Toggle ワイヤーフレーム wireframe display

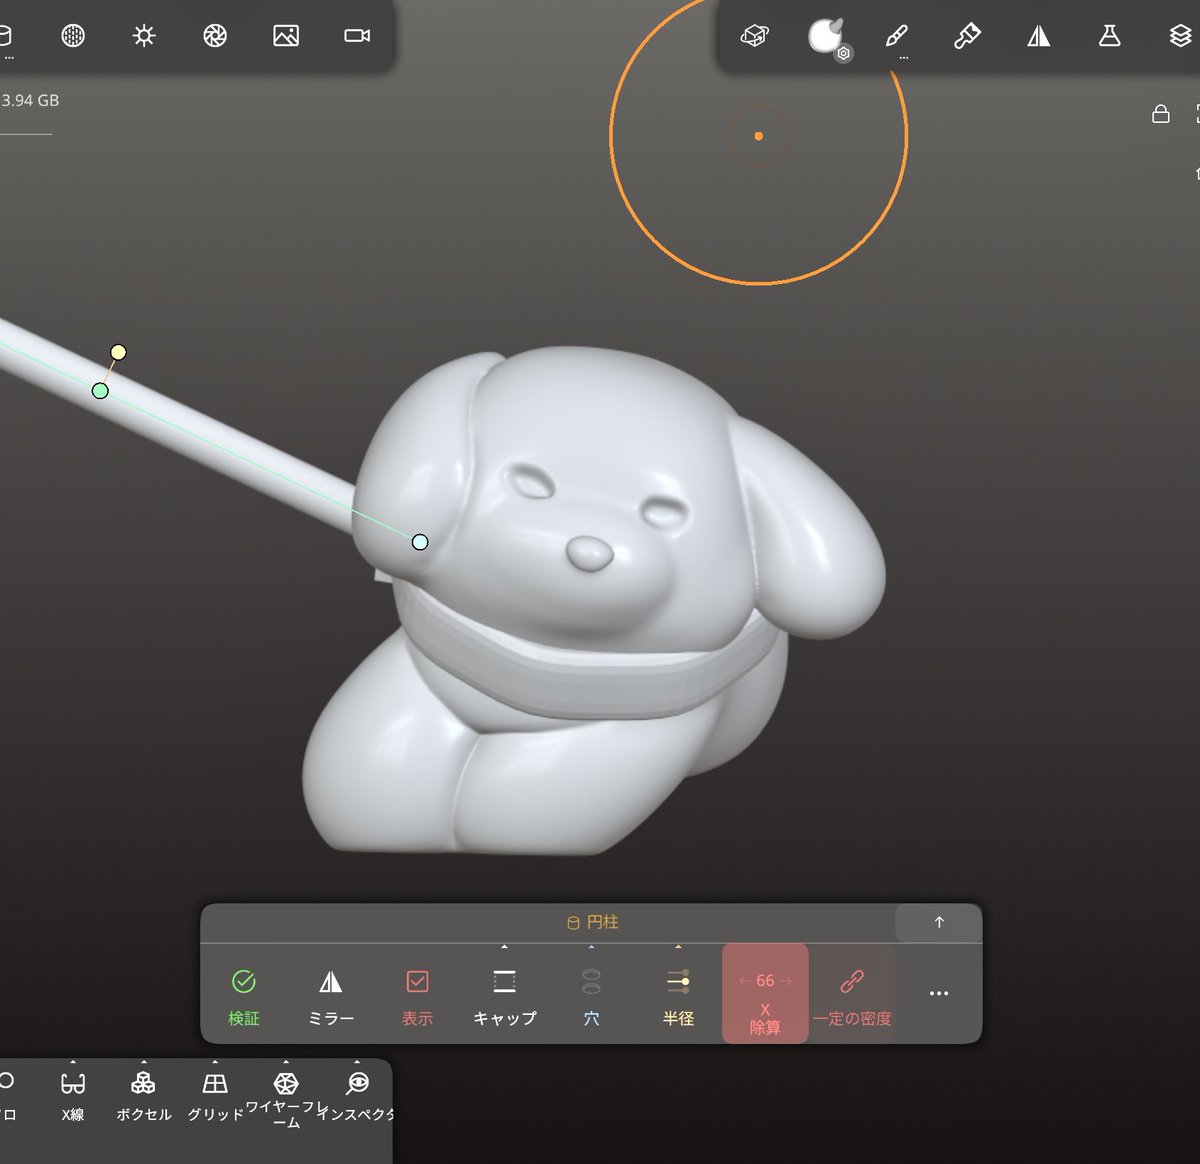point(286,1100)
